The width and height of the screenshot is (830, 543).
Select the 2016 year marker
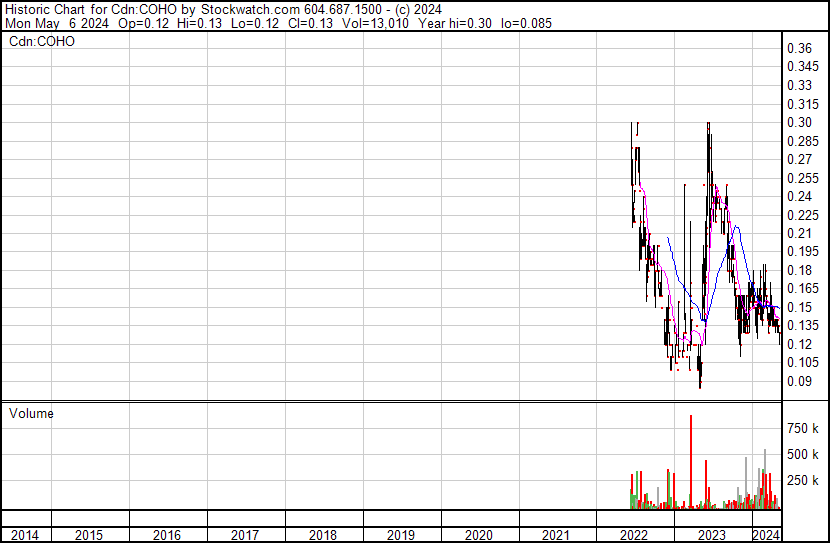pos(167,535)
